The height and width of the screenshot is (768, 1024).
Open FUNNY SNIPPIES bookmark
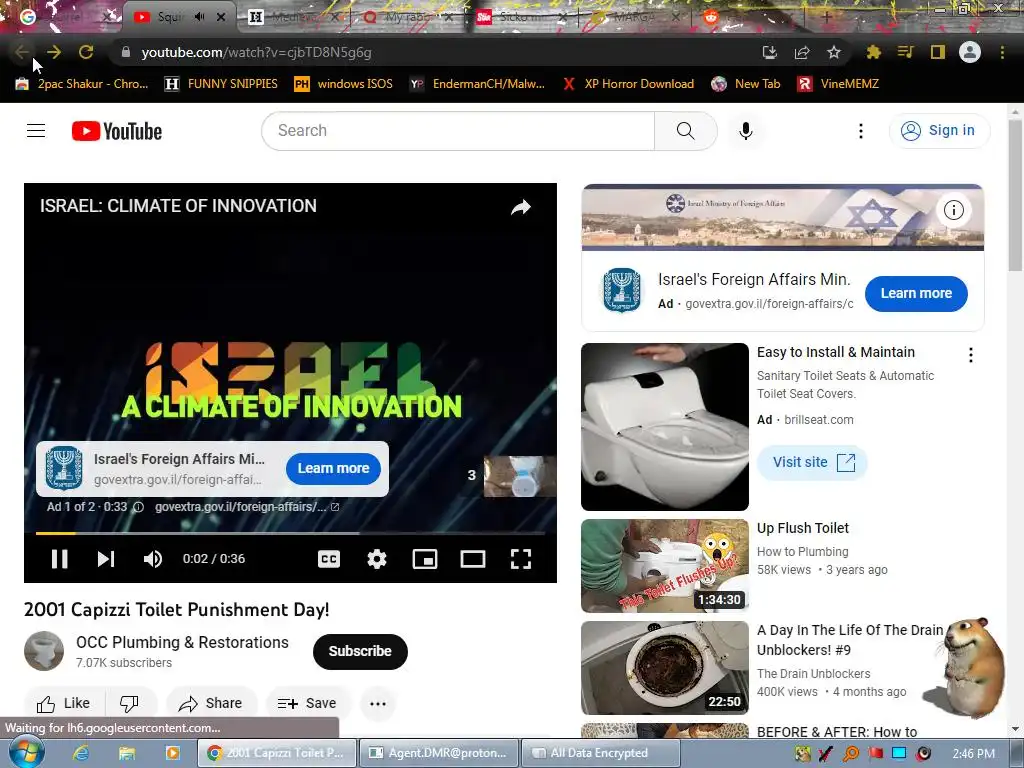pos(221,84)
